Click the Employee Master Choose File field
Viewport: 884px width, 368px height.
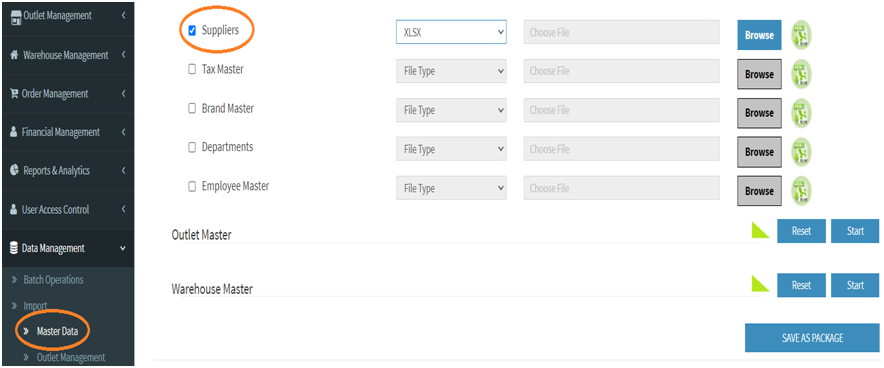pos(622,188)
